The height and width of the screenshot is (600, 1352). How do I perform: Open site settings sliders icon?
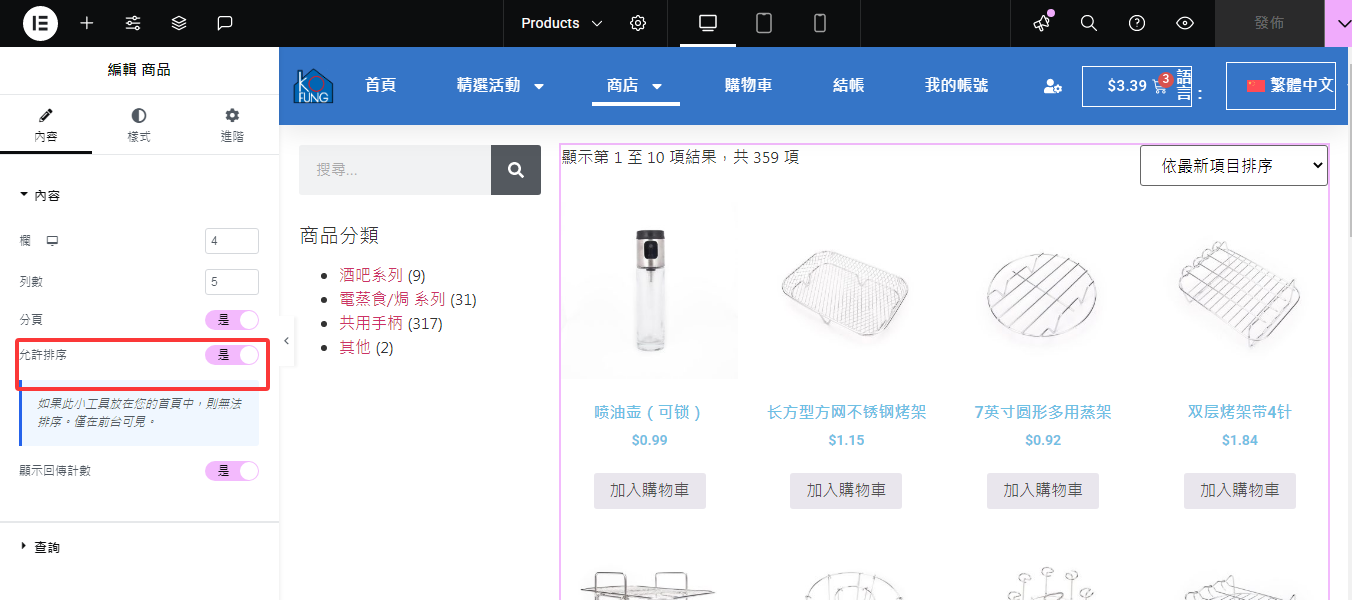pos(133,23)
